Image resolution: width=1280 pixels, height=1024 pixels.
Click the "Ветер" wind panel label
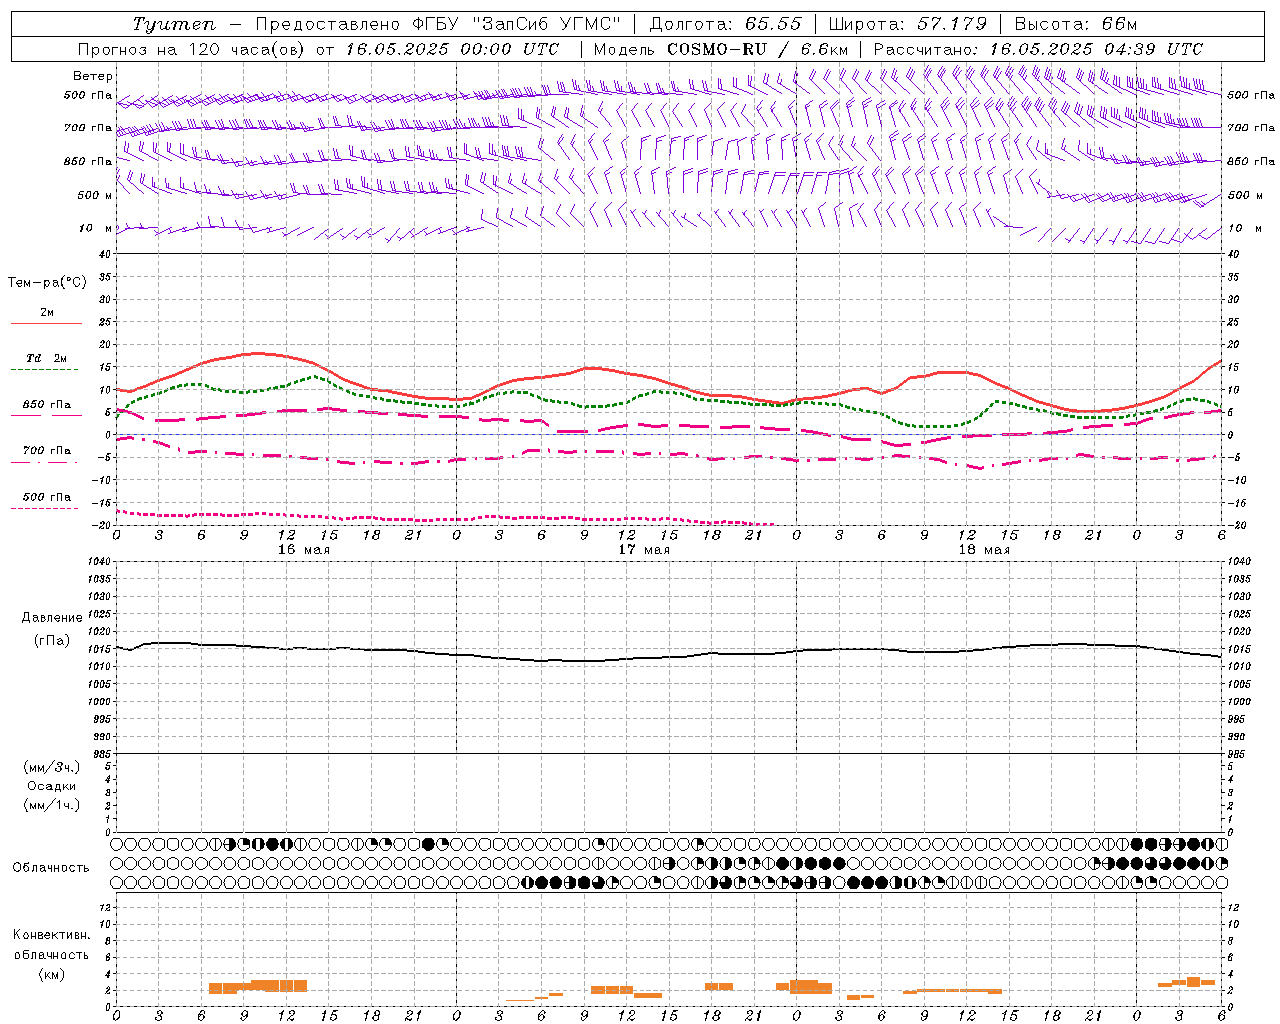pos(93,76)
